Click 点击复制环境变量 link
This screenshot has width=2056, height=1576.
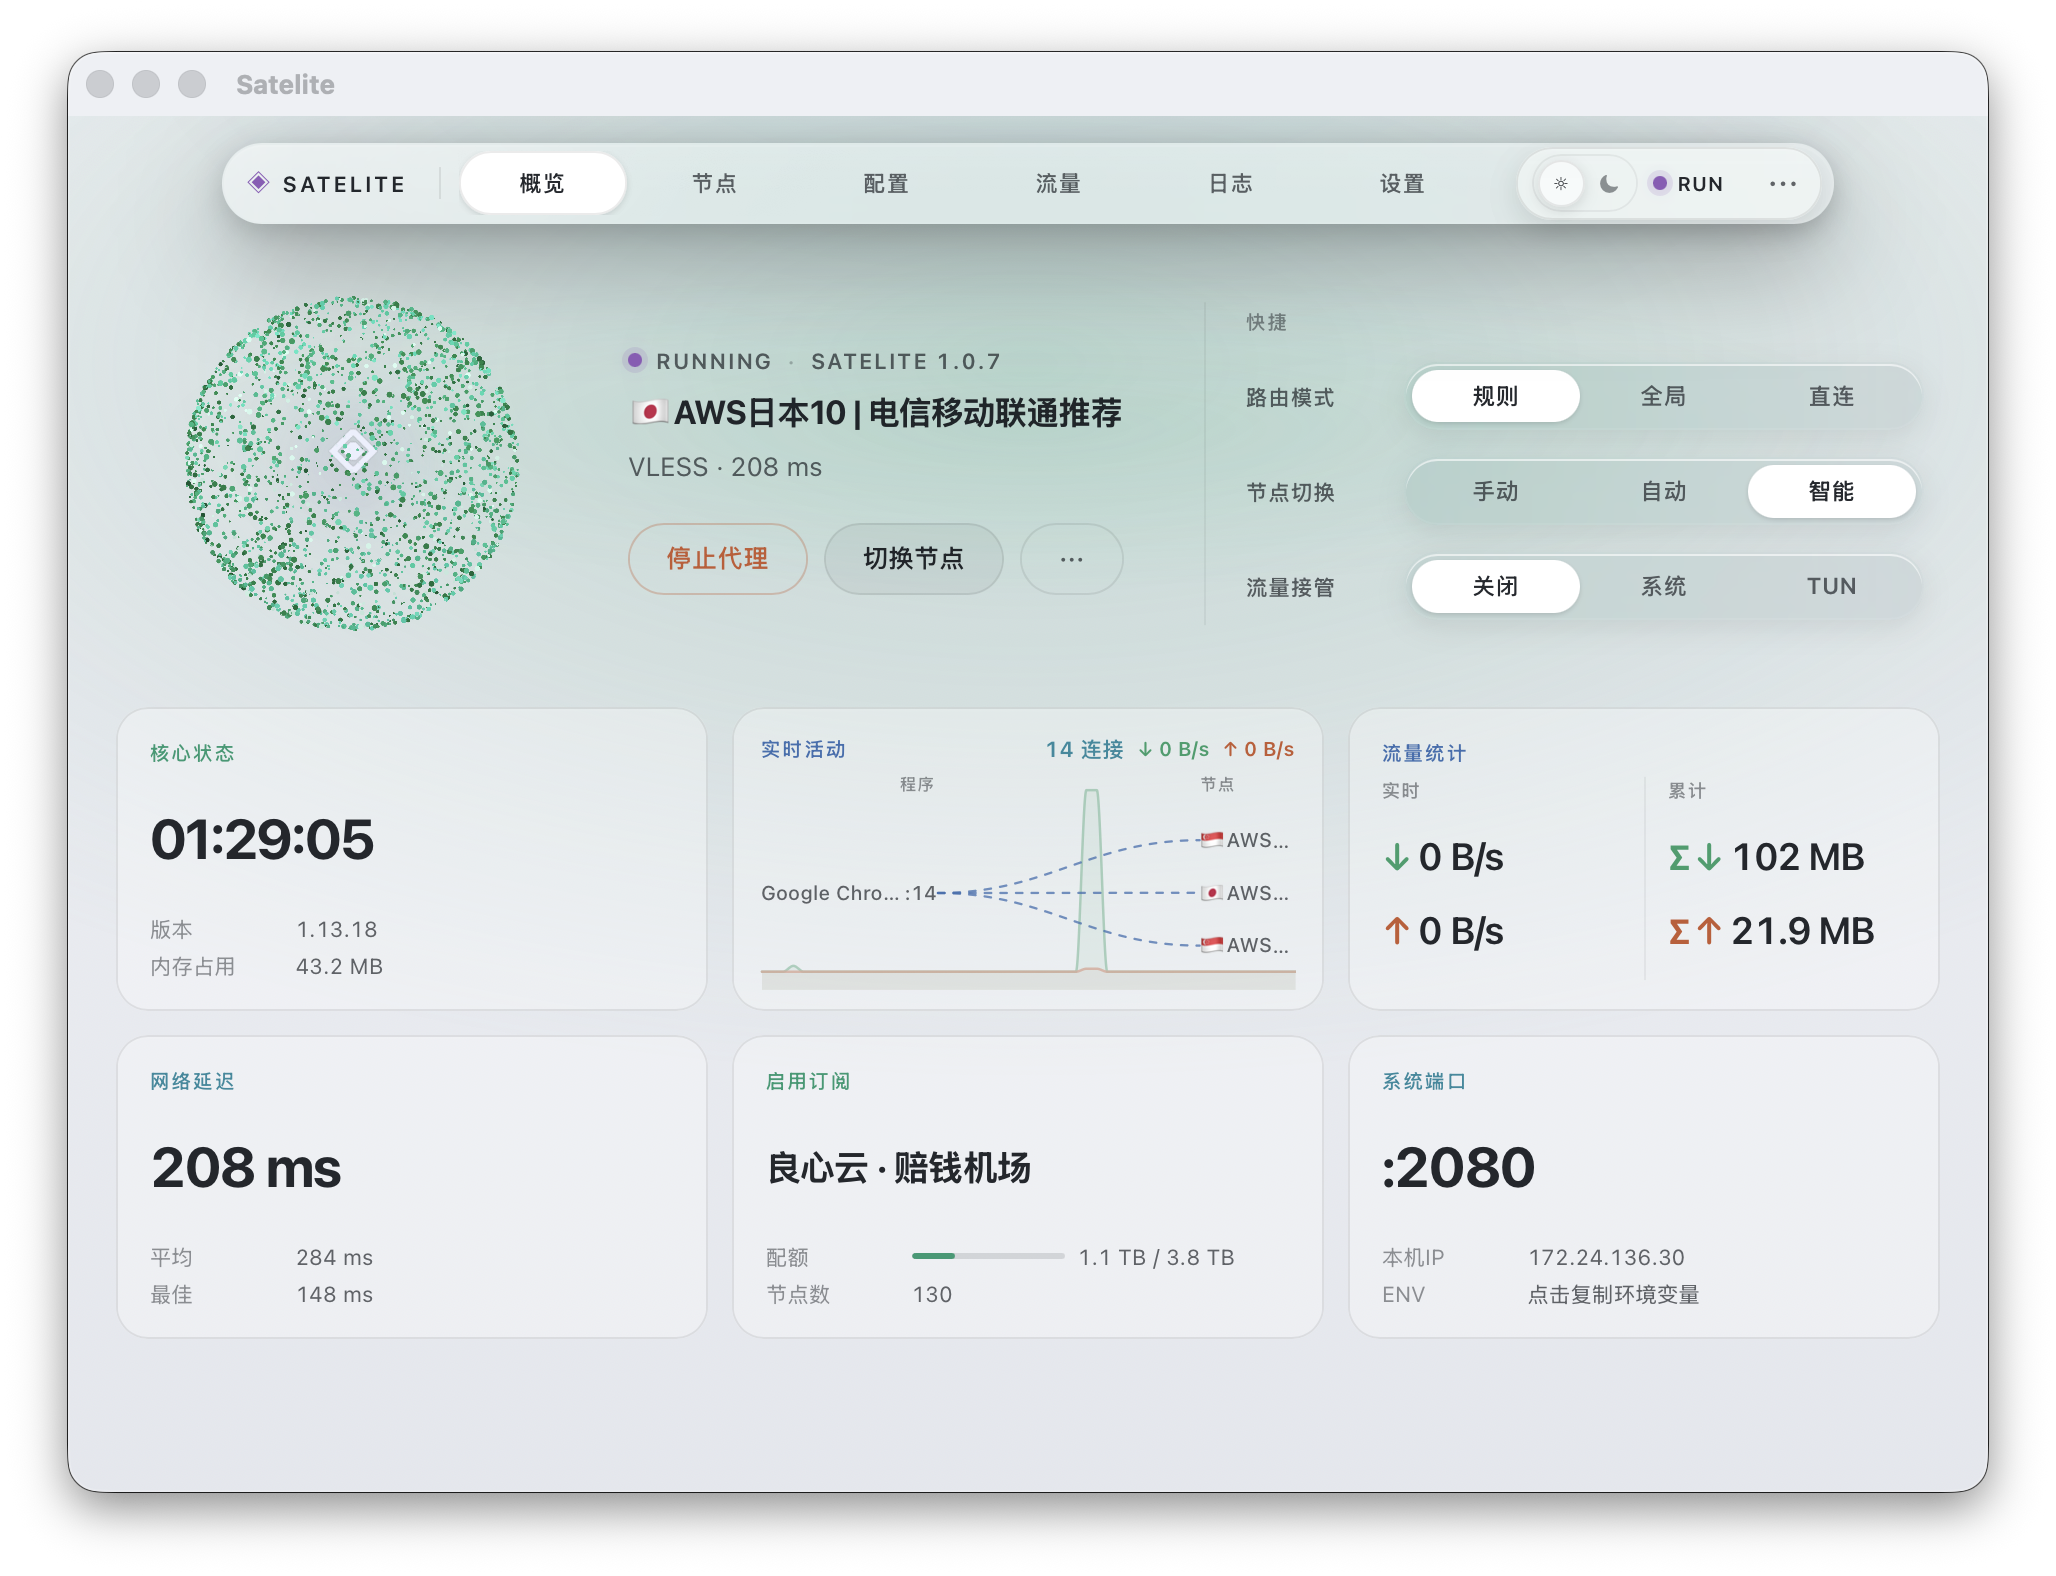point(1613,1294)
